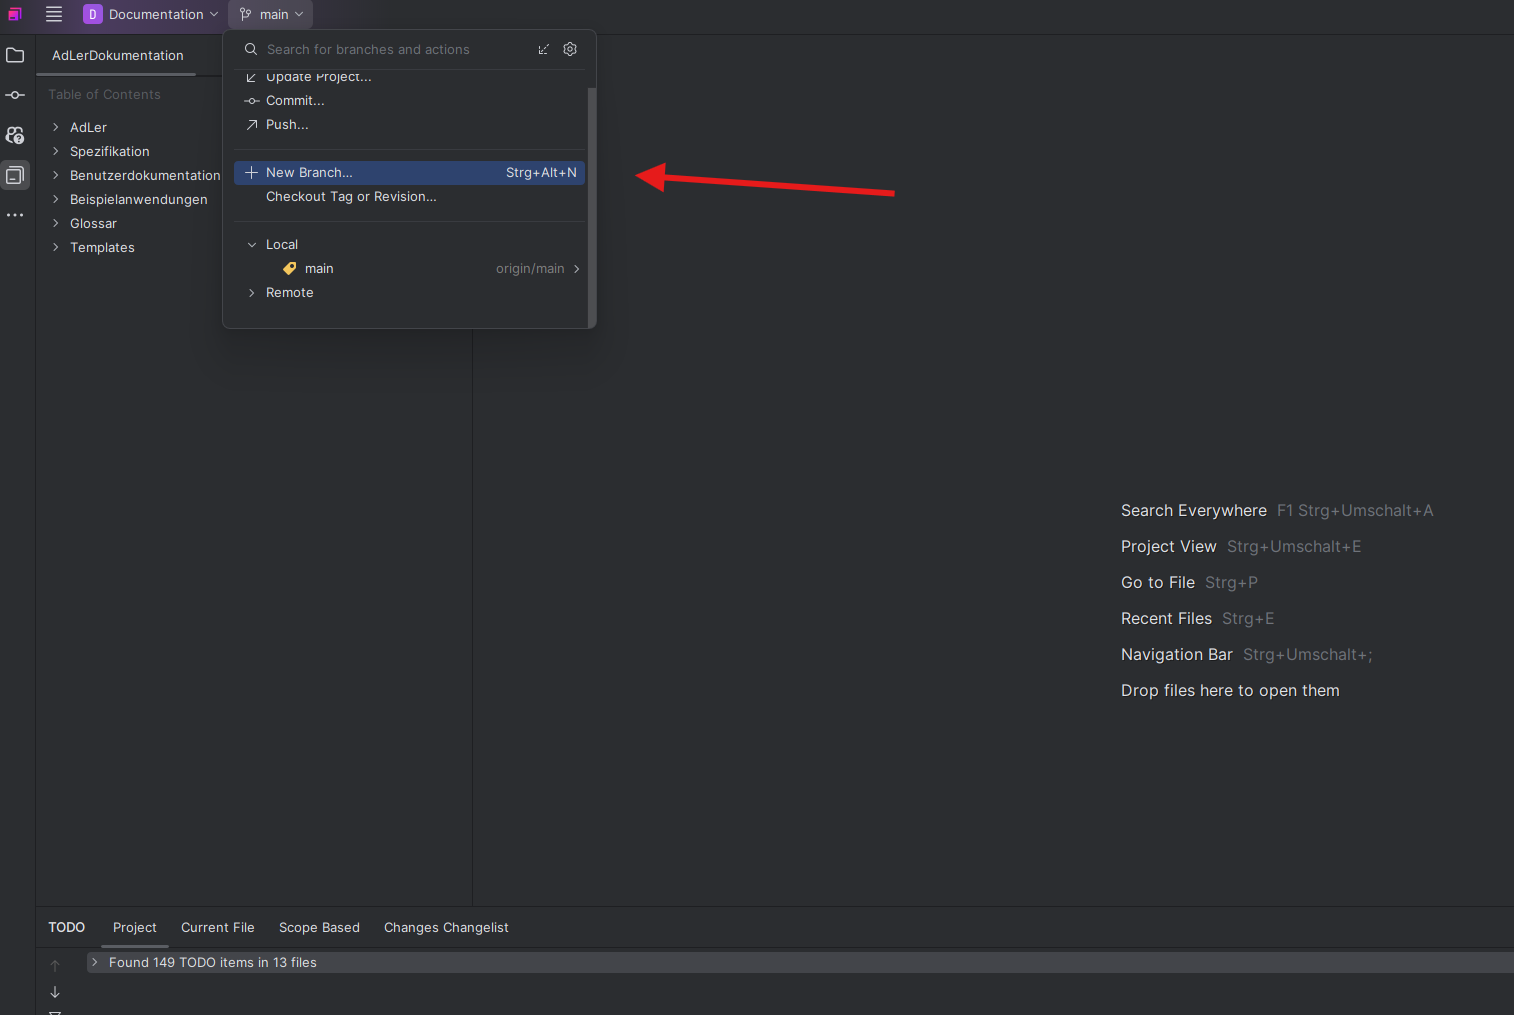The image size is (1514, 1015).
Task: Open the Documentation project dropdown
Action: tap(151, 14)
